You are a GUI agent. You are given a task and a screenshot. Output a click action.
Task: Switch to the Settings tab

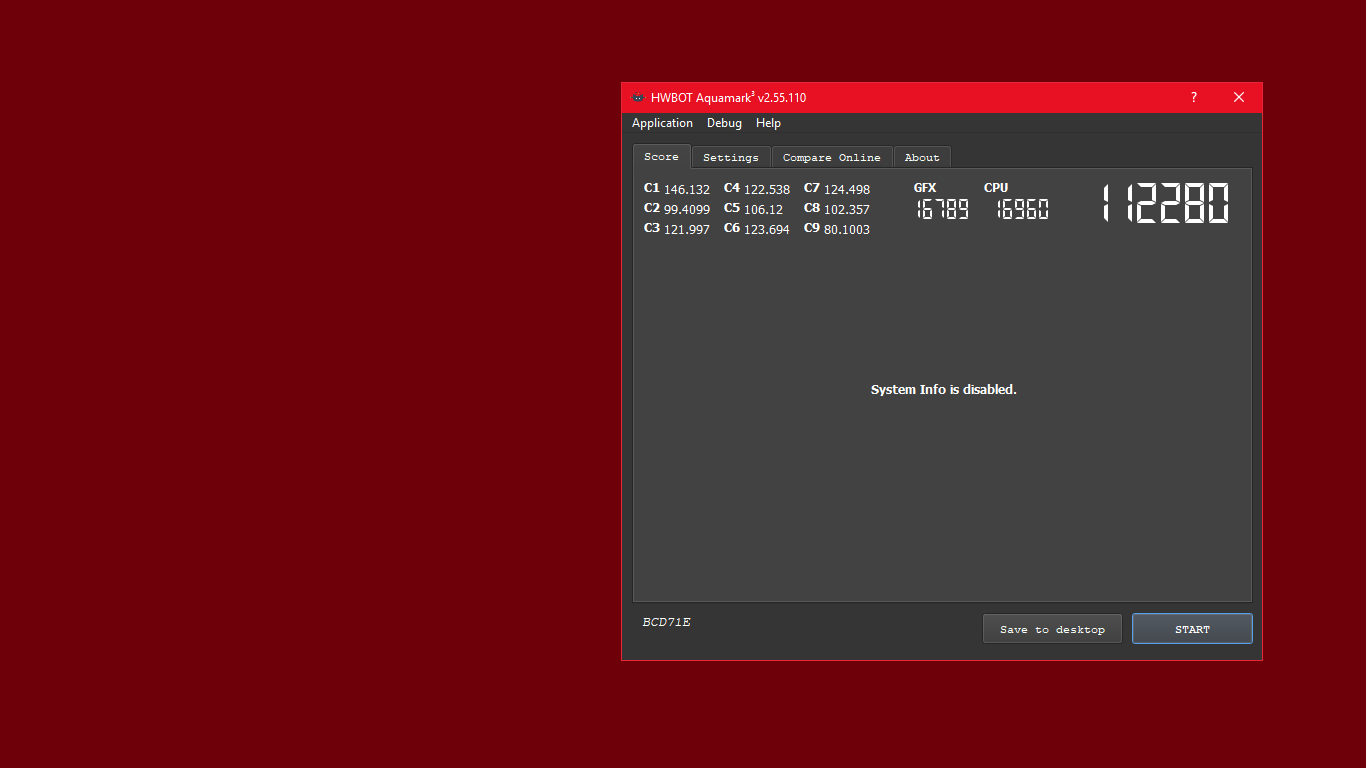pos(730,158)
